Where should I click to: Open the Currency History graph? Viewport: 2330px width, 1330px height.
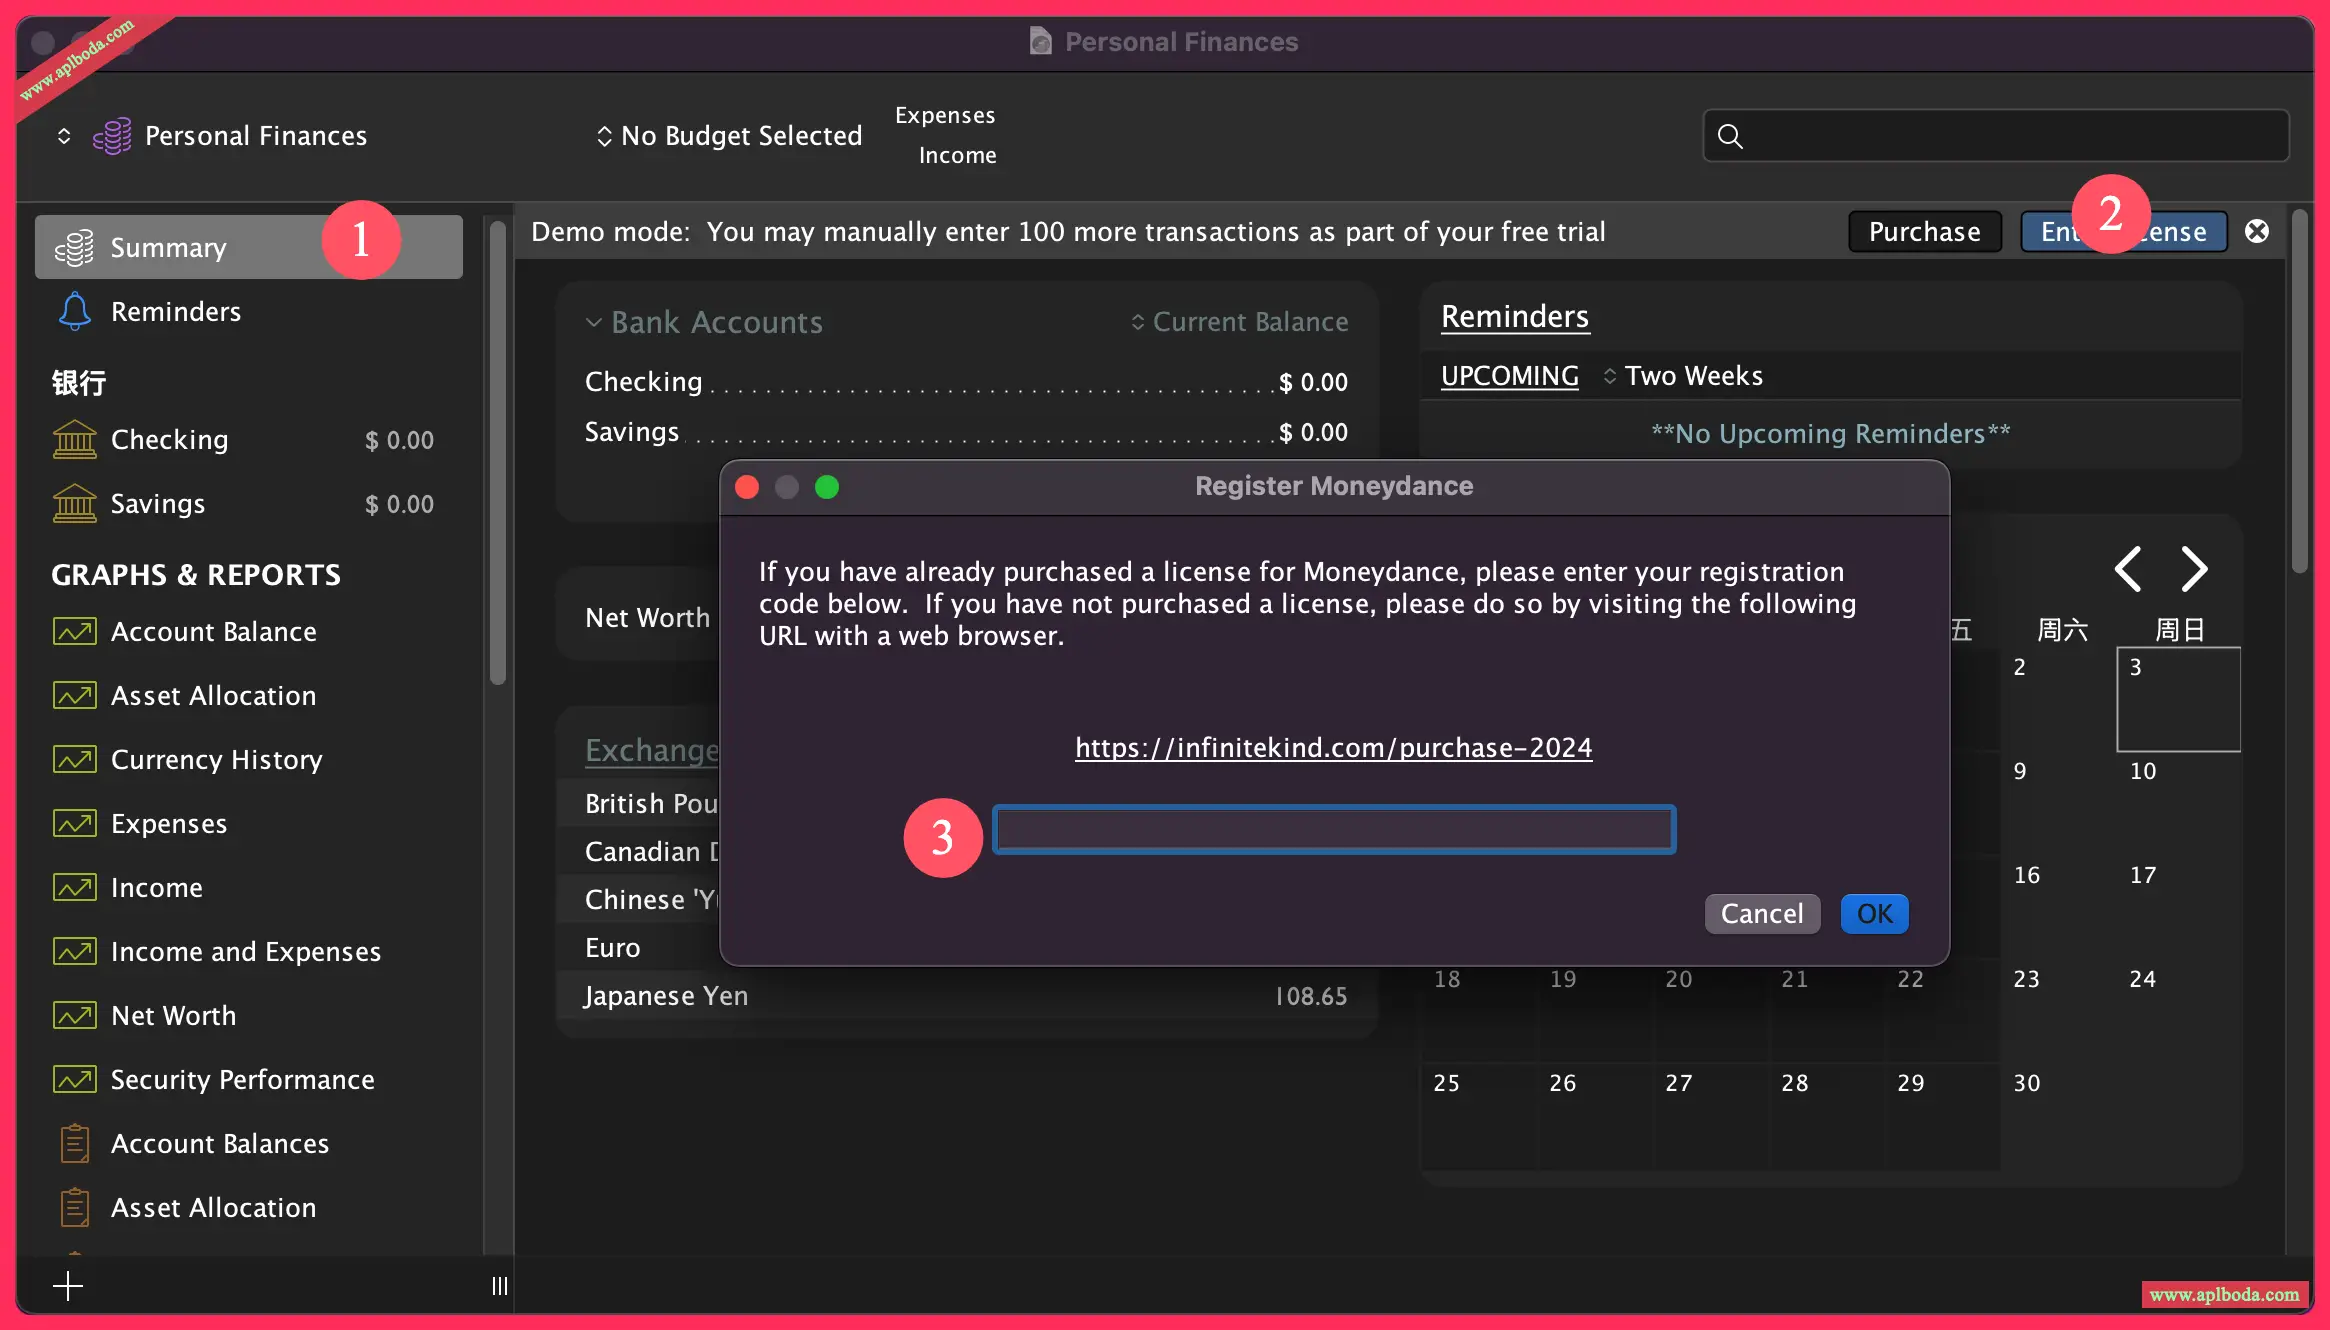click(216, 760)
